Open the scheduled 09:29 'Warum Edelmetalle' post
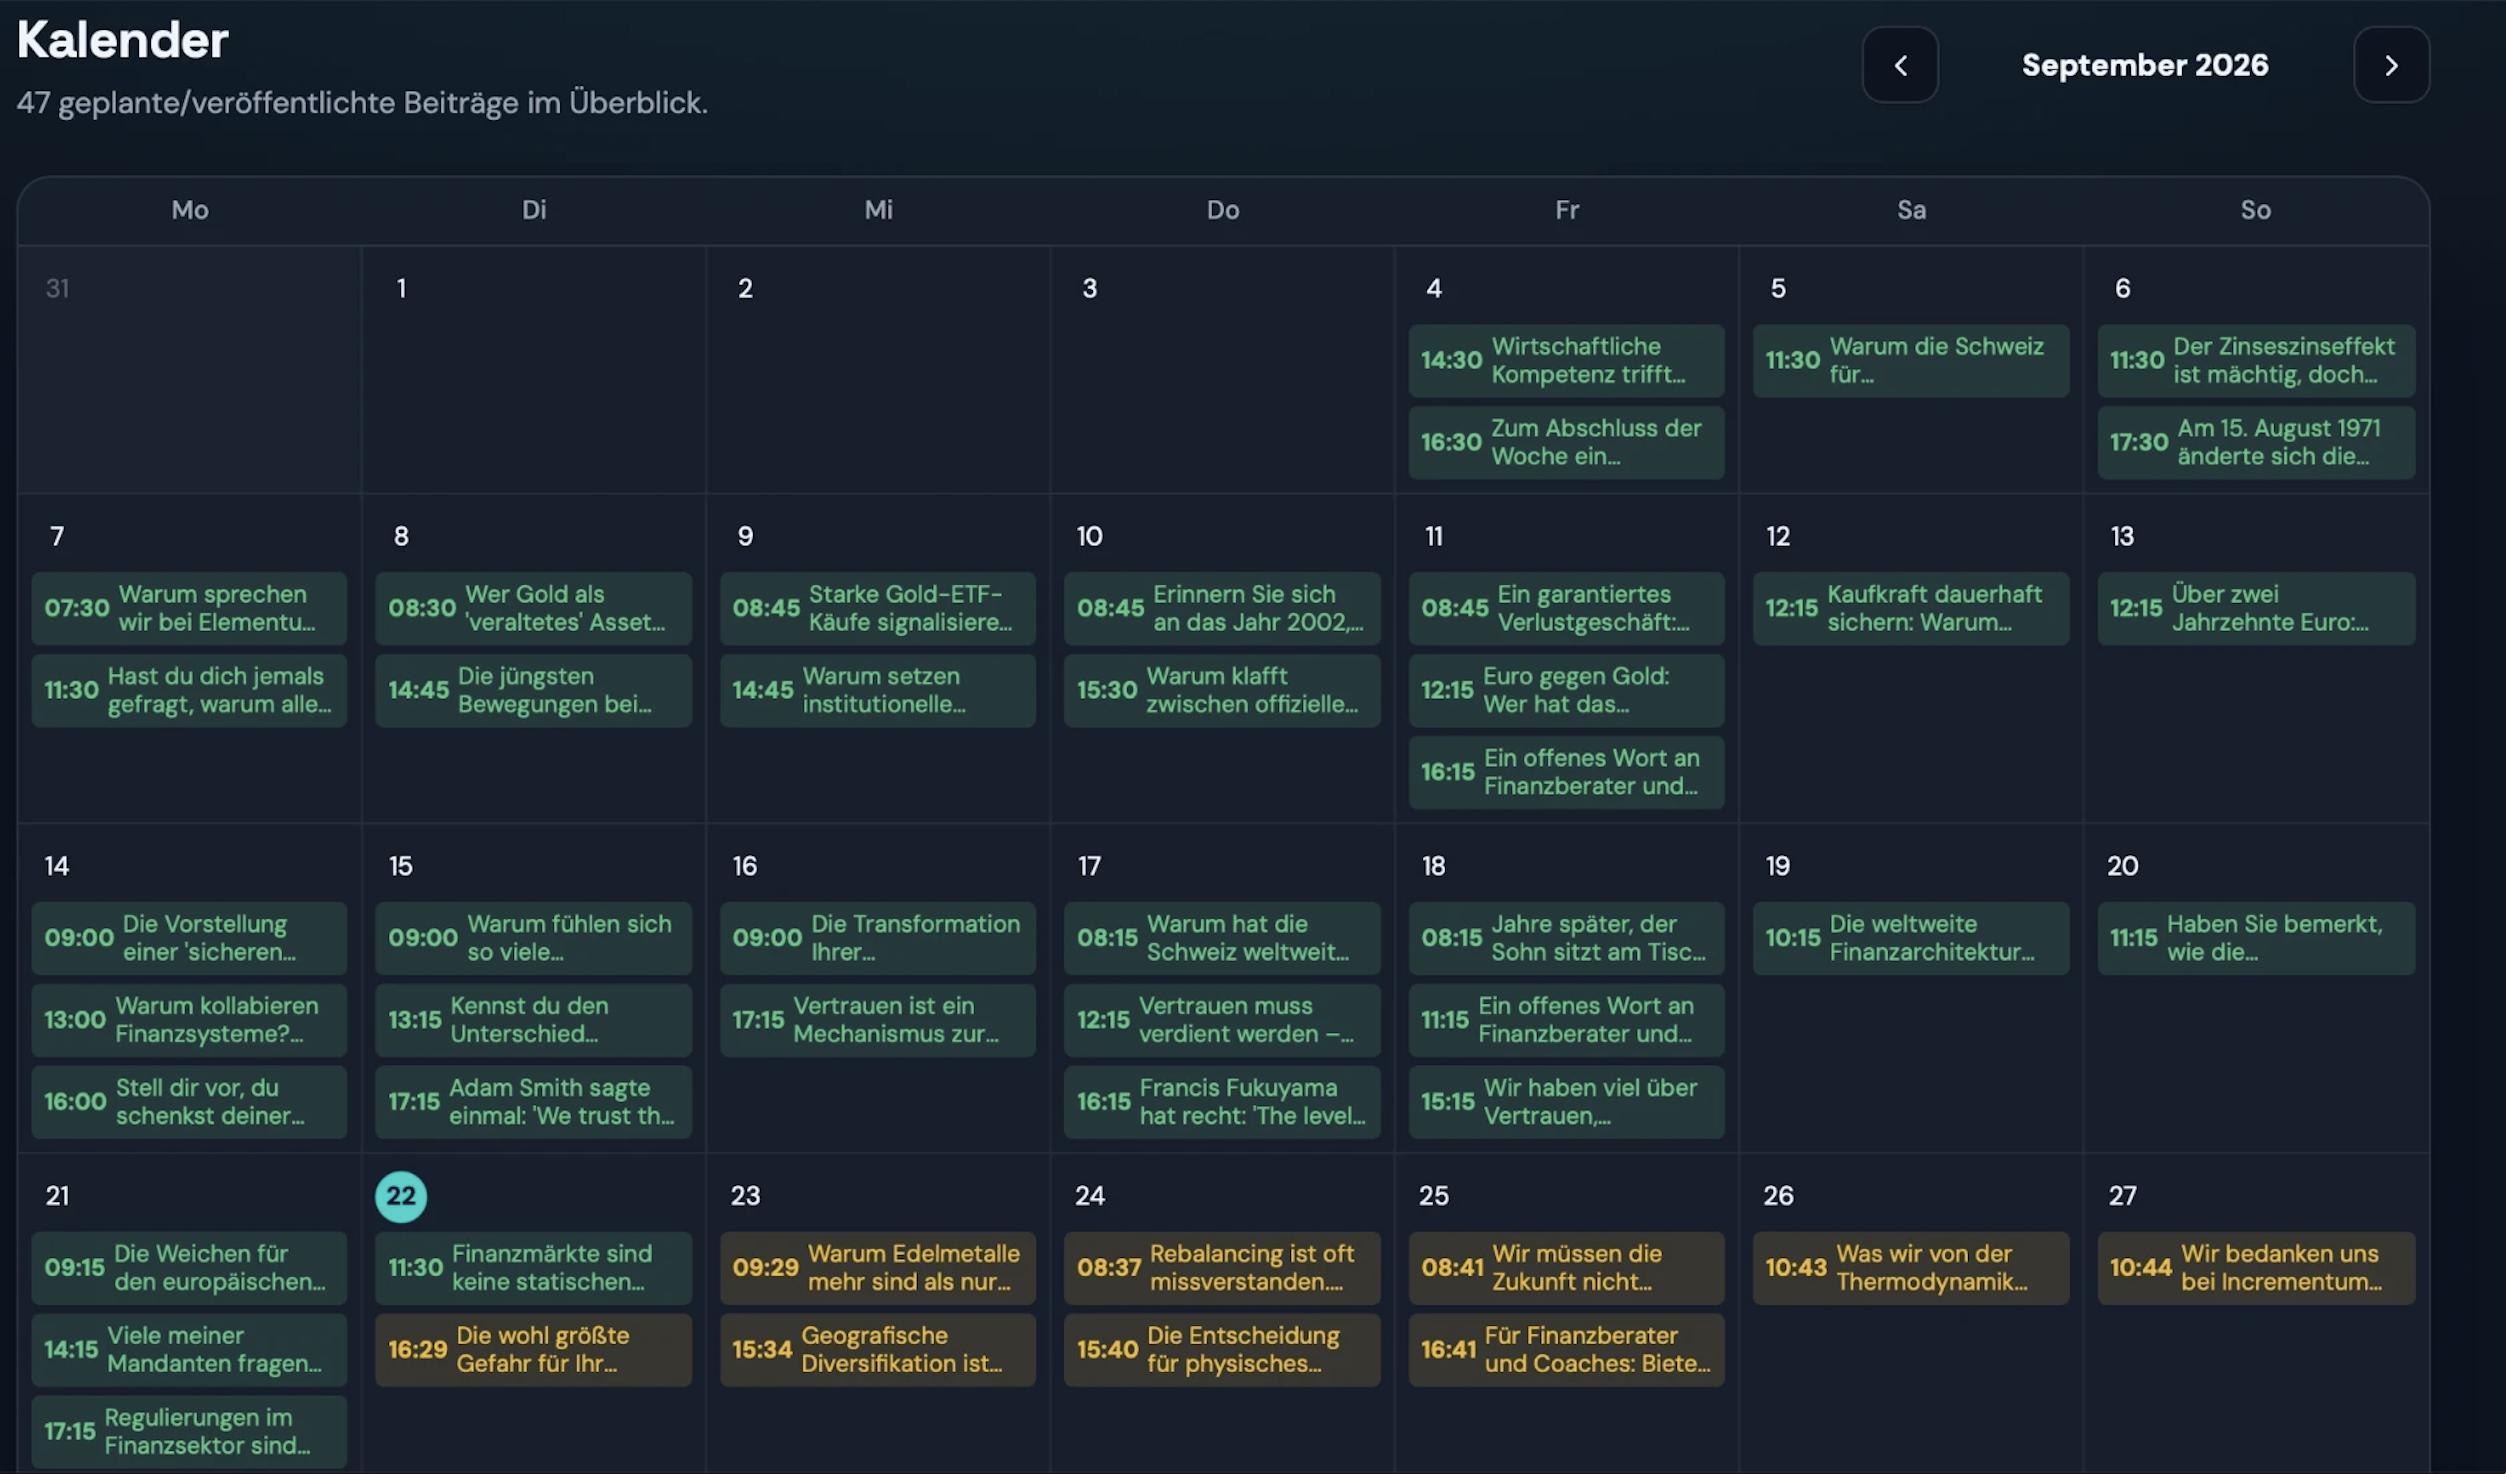Viewport: 2506px width, 1474px height. click(x=877, y=1268)
